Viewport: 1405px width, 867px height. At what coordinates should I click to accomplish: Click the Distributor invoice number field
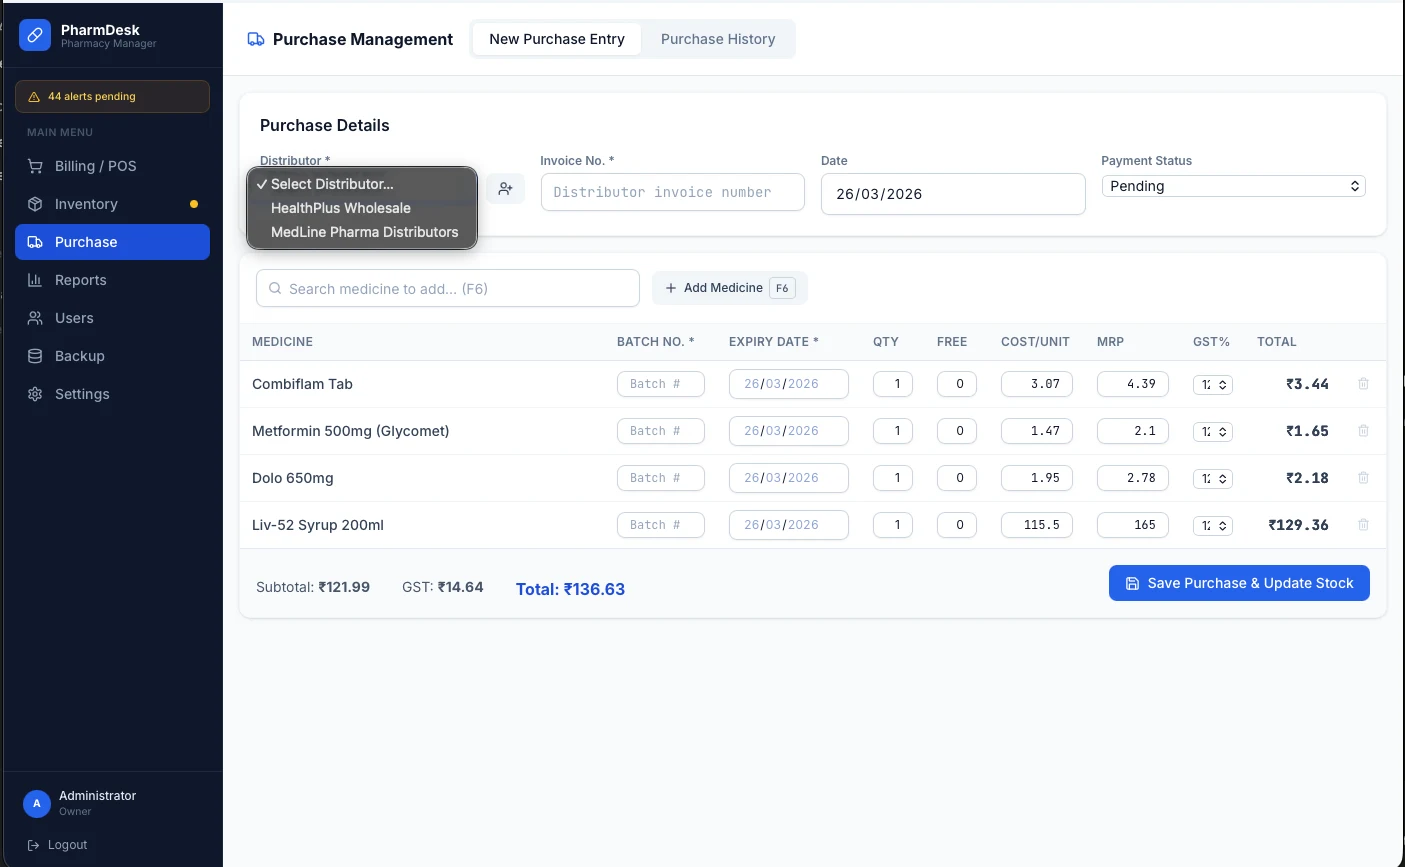[x=672, y=192]
